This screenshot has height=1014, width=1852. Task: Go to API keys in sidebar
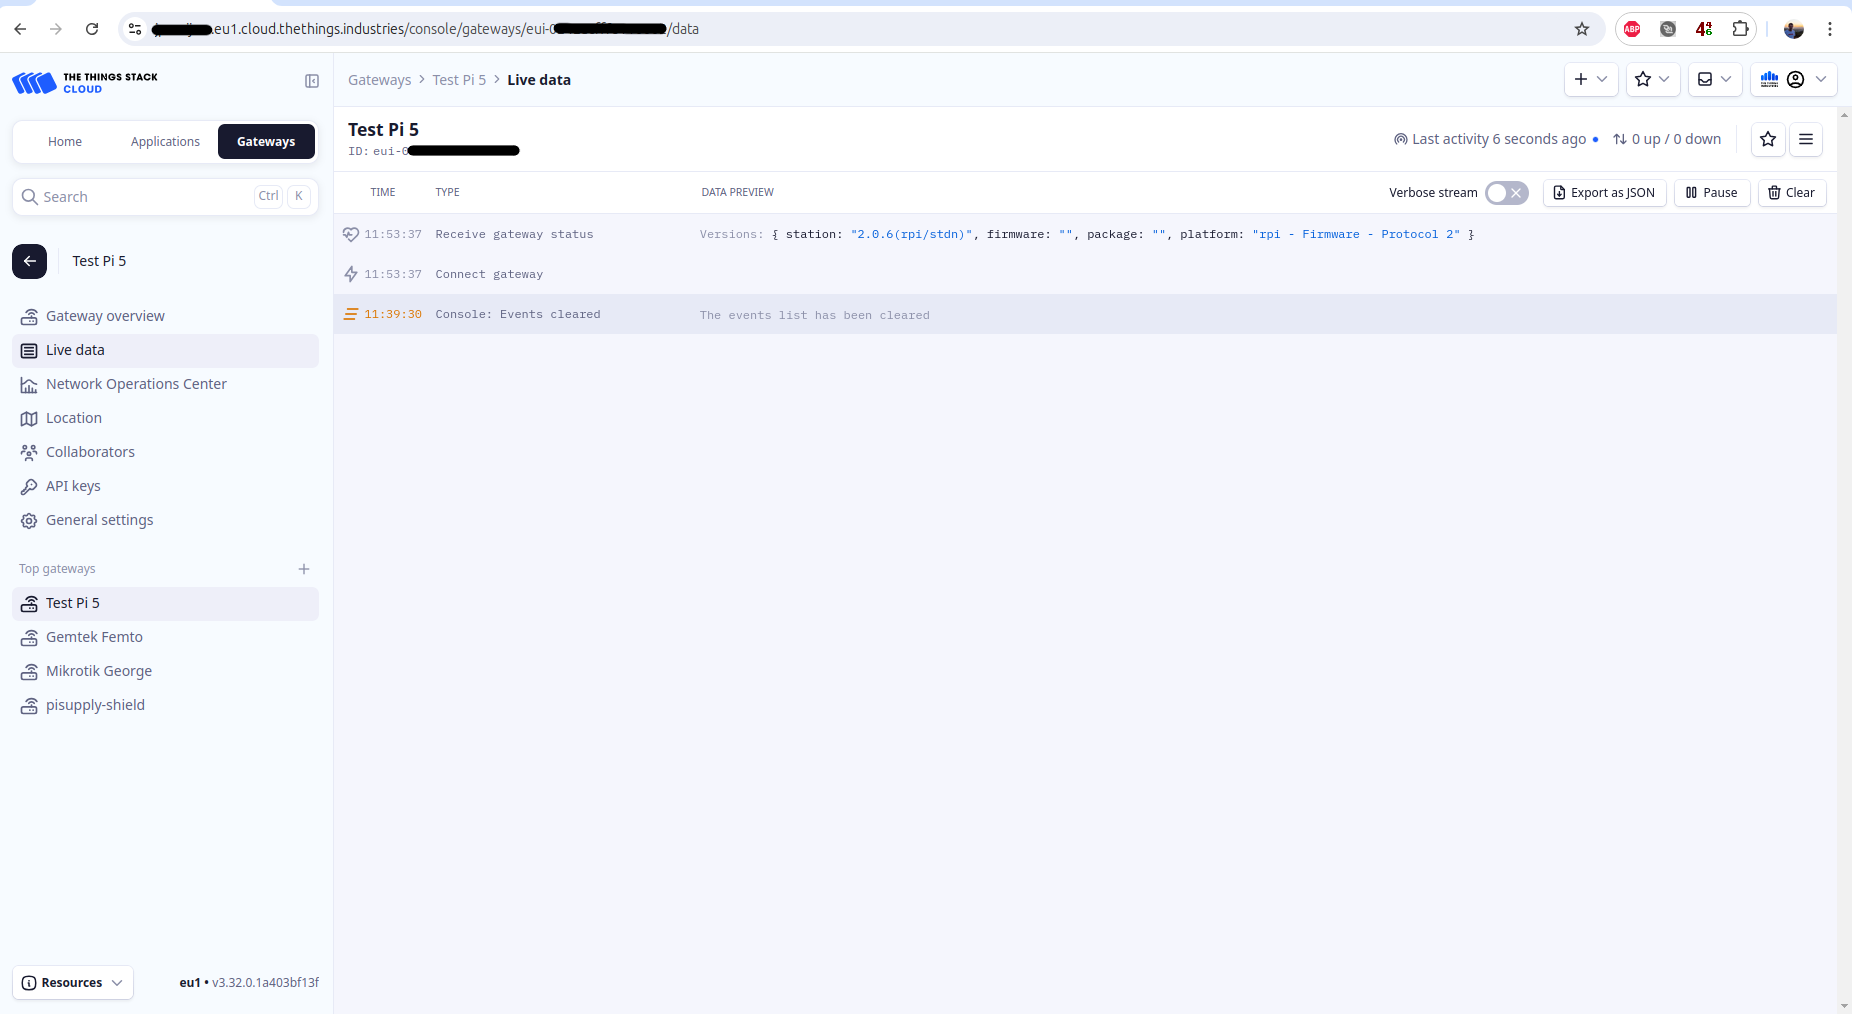click(x=73, y=486)
